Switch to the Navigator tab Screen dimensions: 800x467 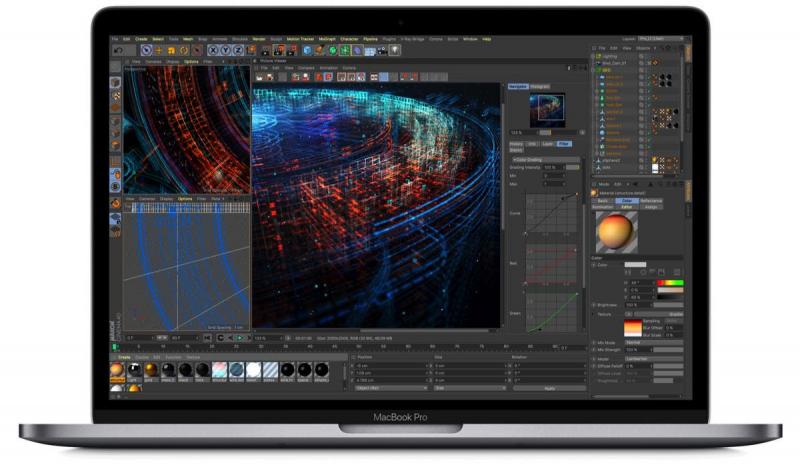click(518, 87)
